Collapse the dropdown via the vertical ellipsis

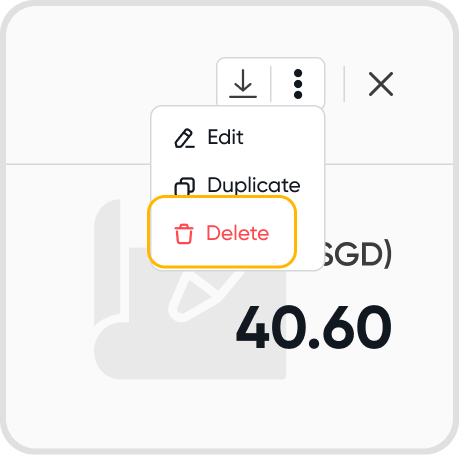pos(298,84)
